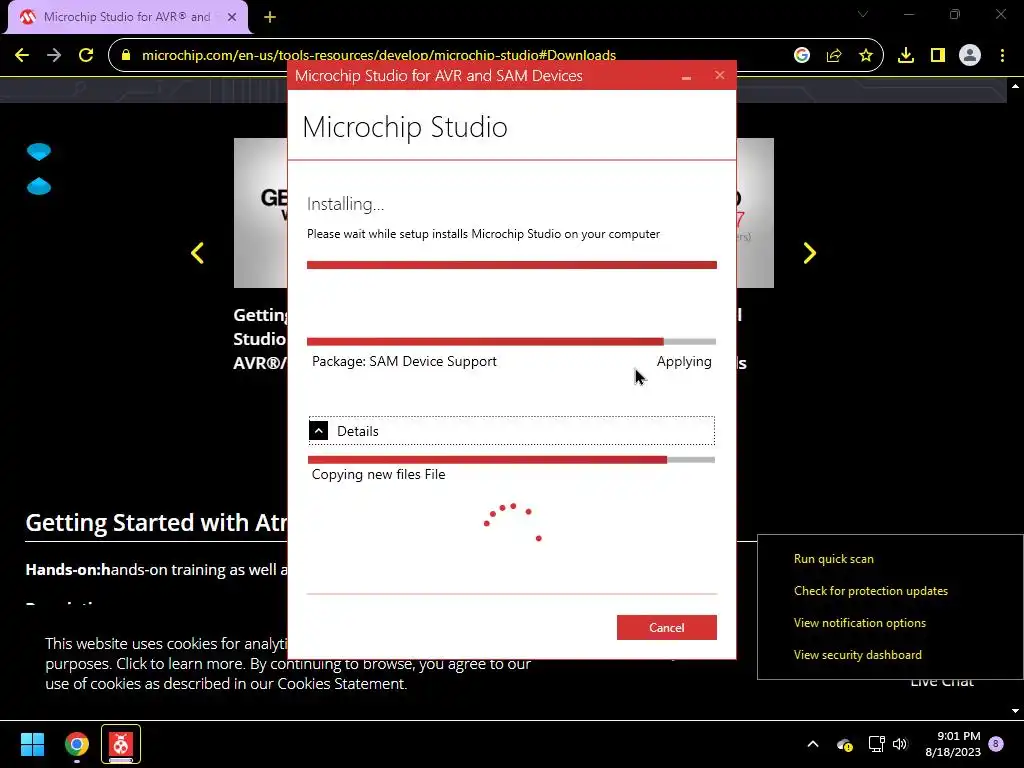Show hidden system tray icons

click(813, 744)
